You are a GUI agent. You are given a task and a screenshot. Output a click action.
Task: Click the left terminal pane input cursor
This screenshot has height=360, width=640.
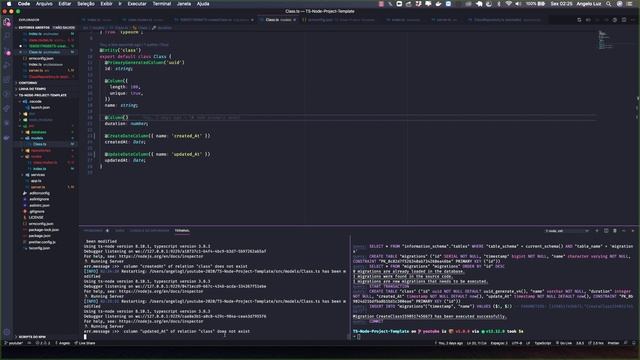click(x=85, y=337)
